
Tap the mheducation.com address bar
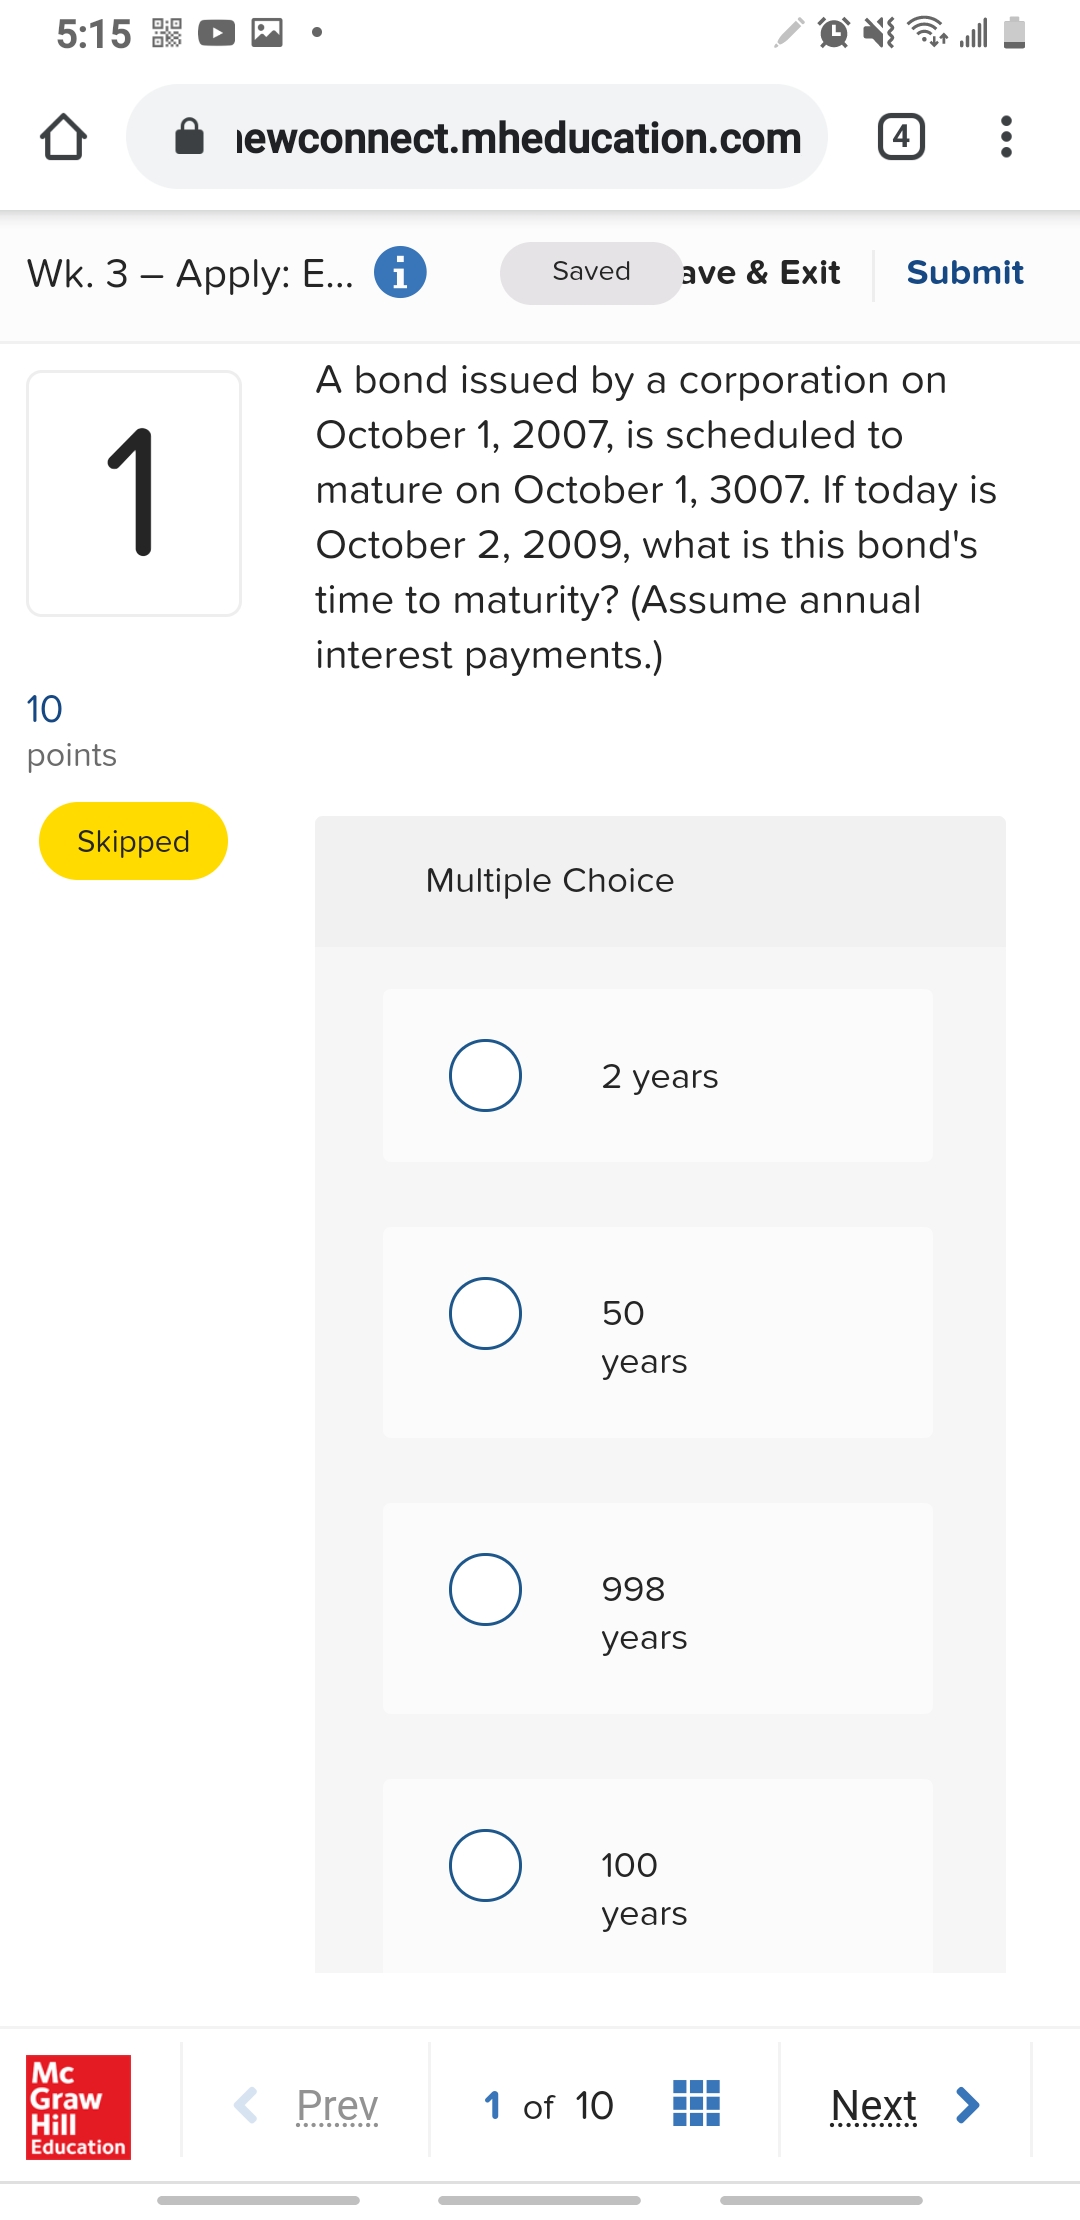518,137
